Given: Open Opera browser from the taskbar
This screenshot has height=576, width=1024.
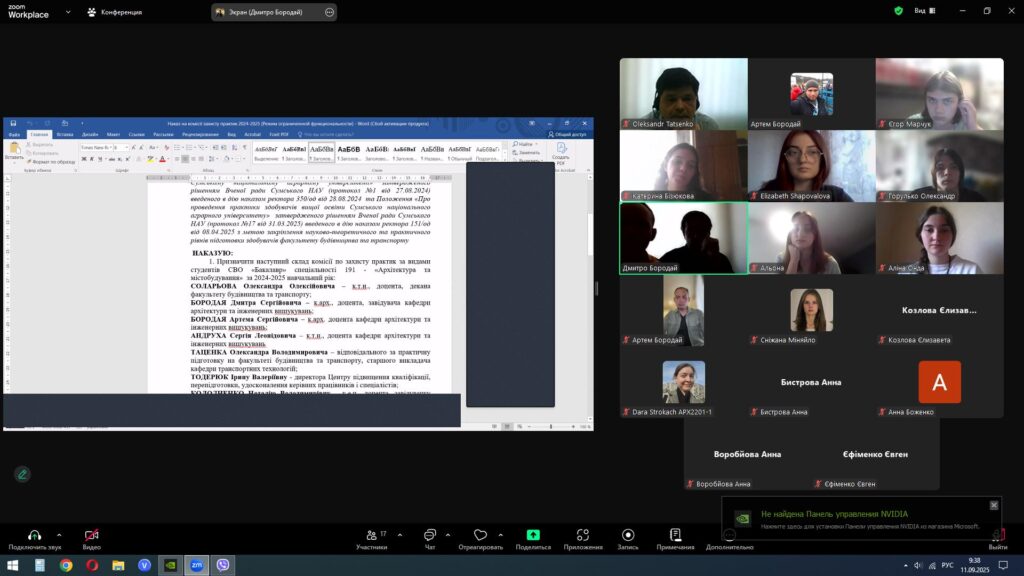Looking at the screenshot, I should 92,565.
